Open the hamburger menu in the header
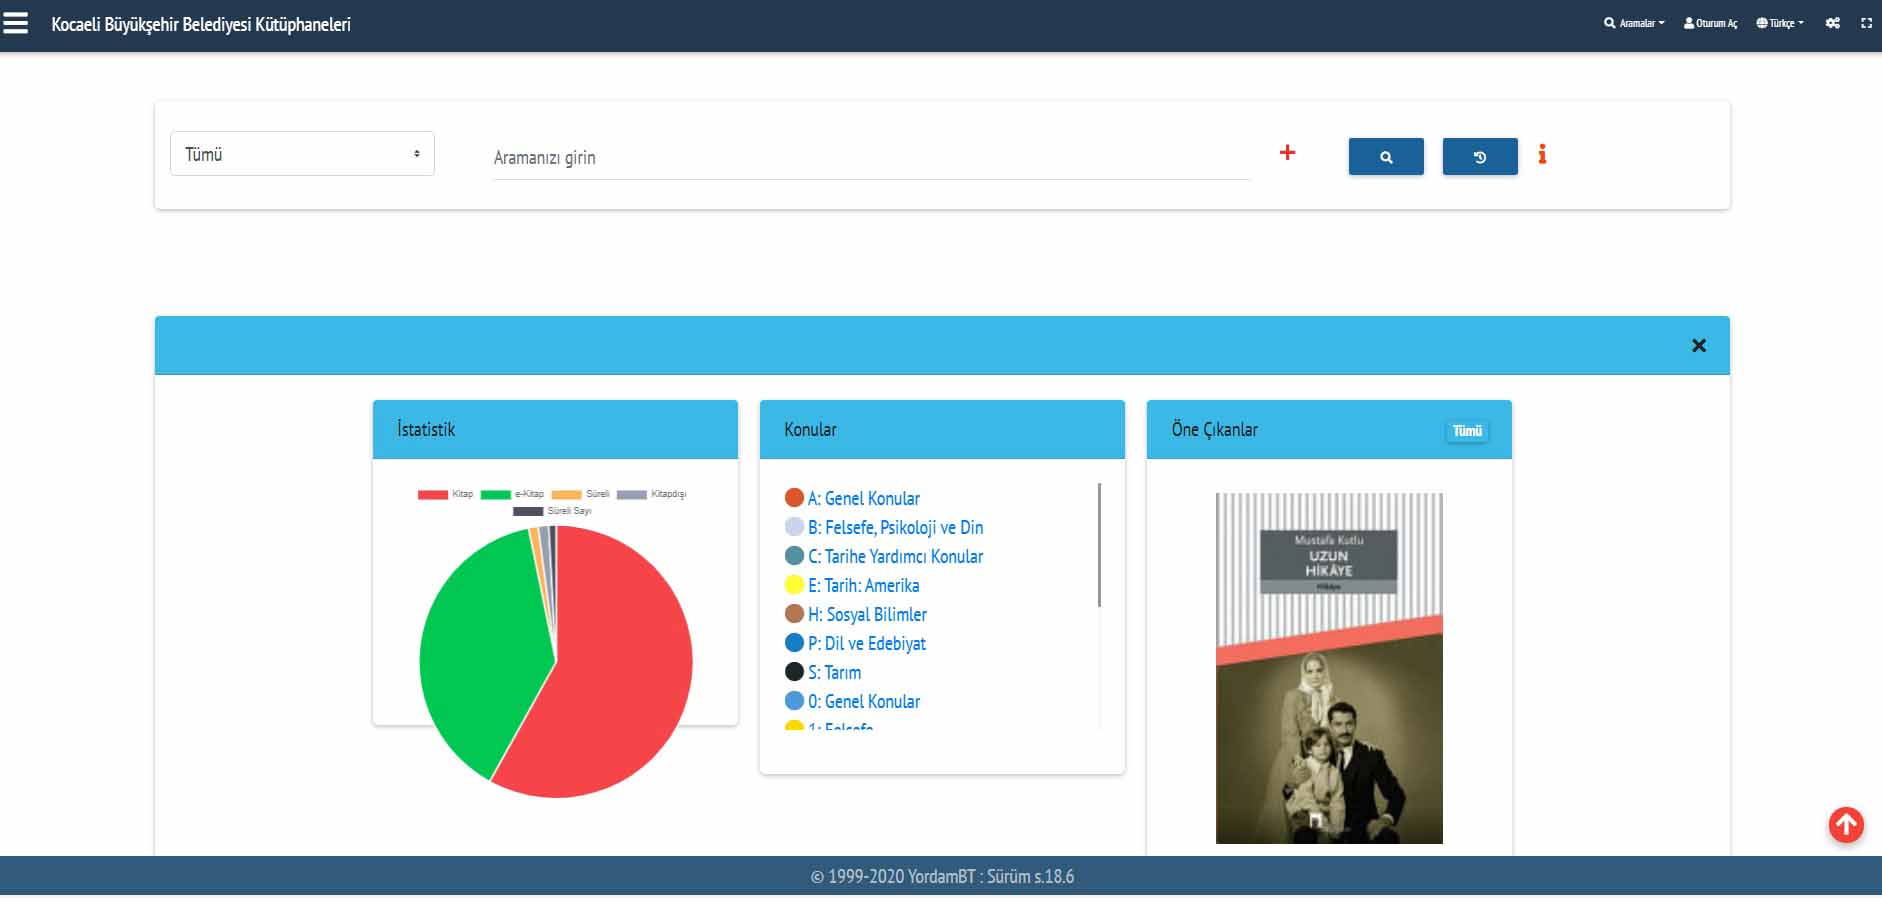1882x898 pixels. (x=16, y=24)
